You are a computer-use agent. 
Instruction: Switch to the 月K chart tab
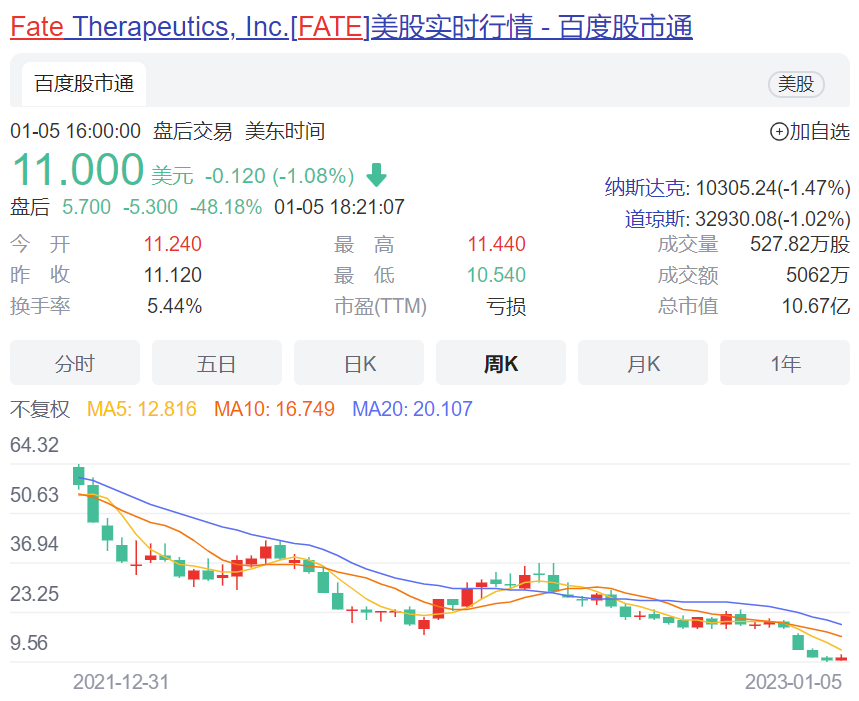click(x=643, y=363)
